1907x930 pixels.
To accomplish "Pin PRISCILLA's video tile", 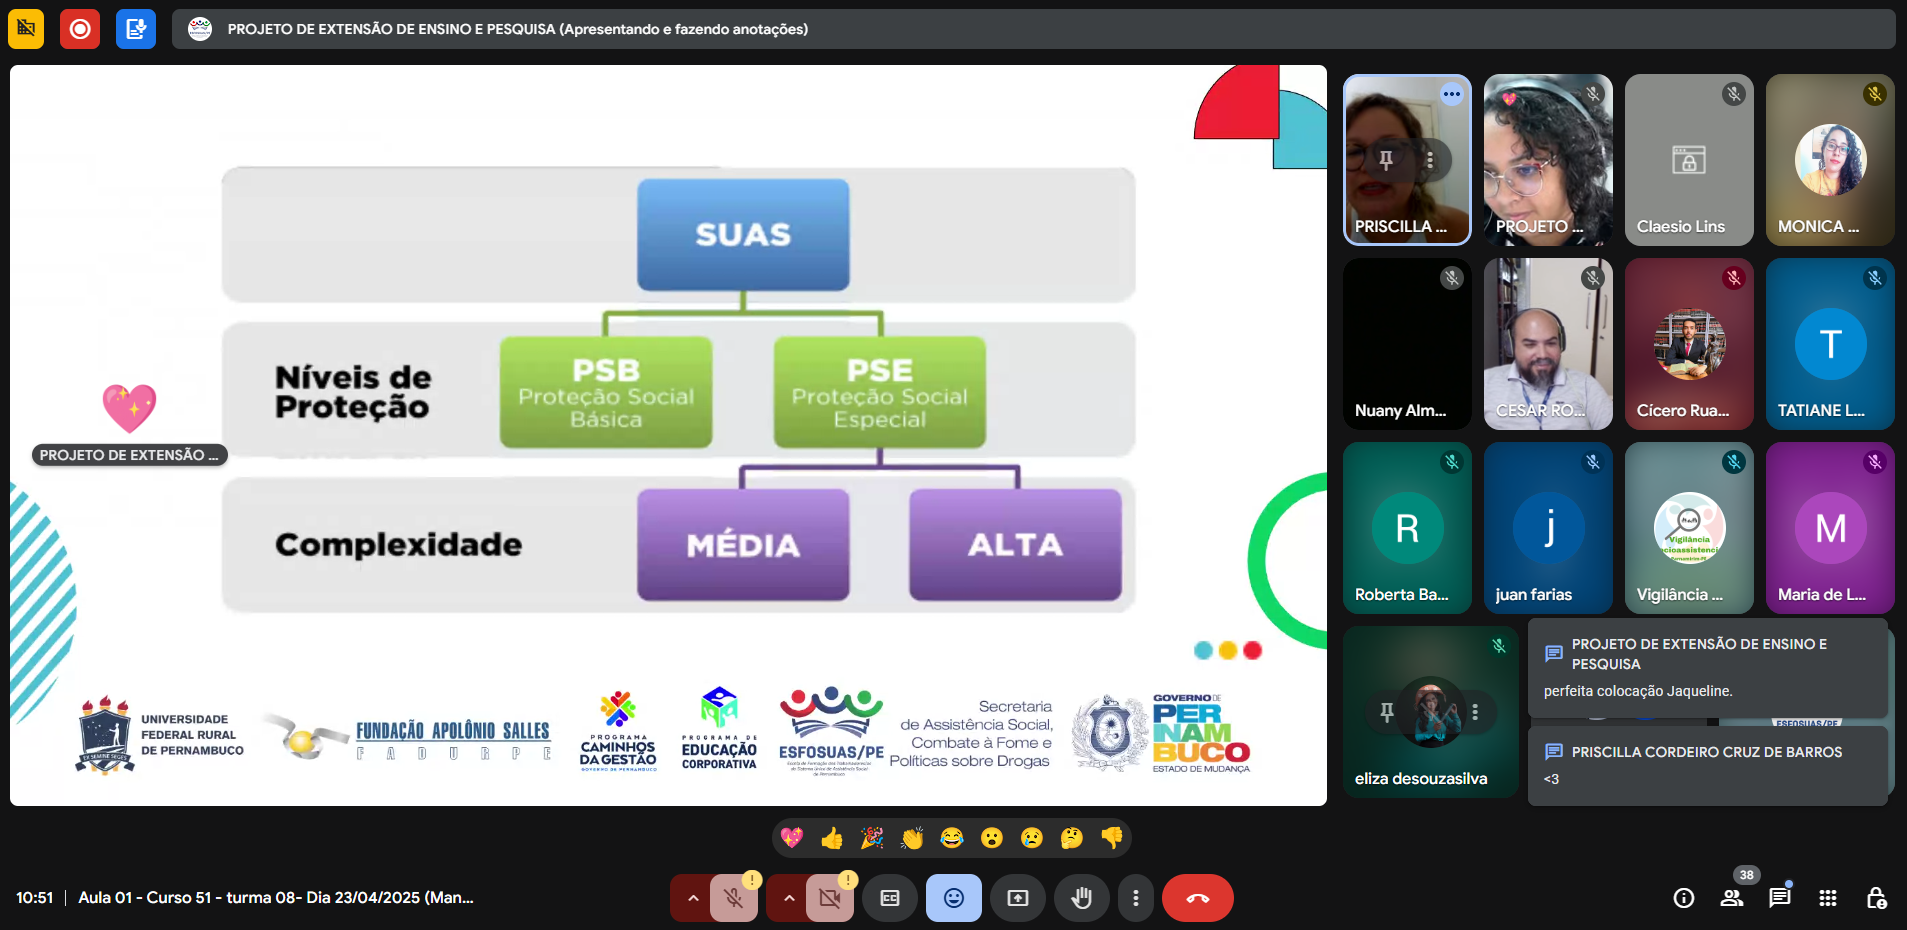I will (x=1386, y=160).
